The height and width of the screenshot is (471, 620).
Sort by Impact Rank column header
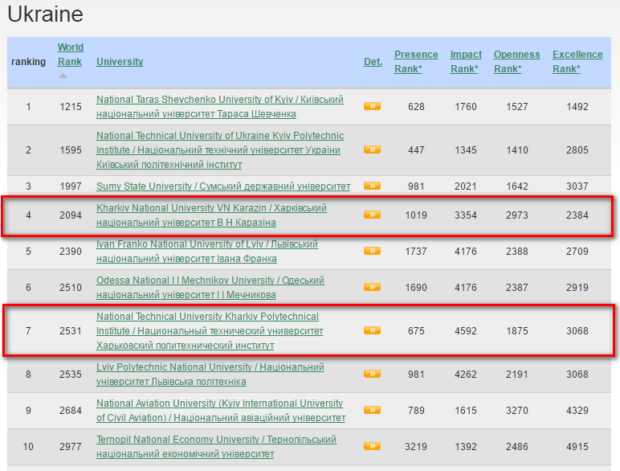(x=466, y=61)
